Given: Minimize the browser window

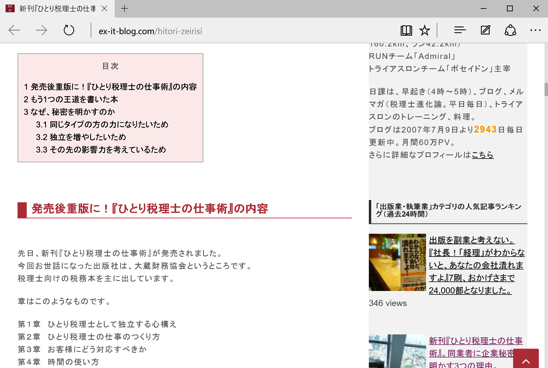Looking at the screenshot, I should coord(483,8).
